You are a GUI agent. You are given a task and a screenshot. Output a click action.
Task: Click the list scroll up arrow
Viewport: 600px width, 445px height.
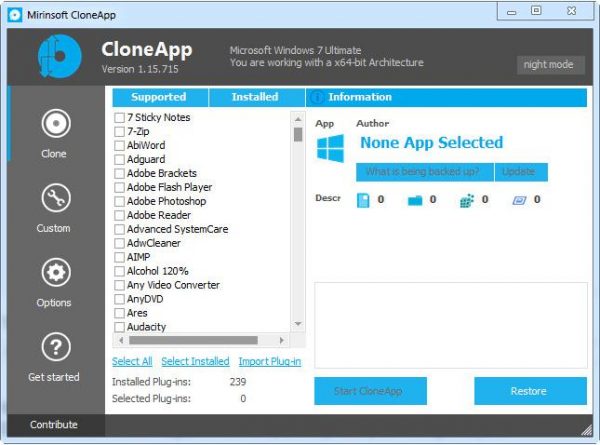pos(298,119)
